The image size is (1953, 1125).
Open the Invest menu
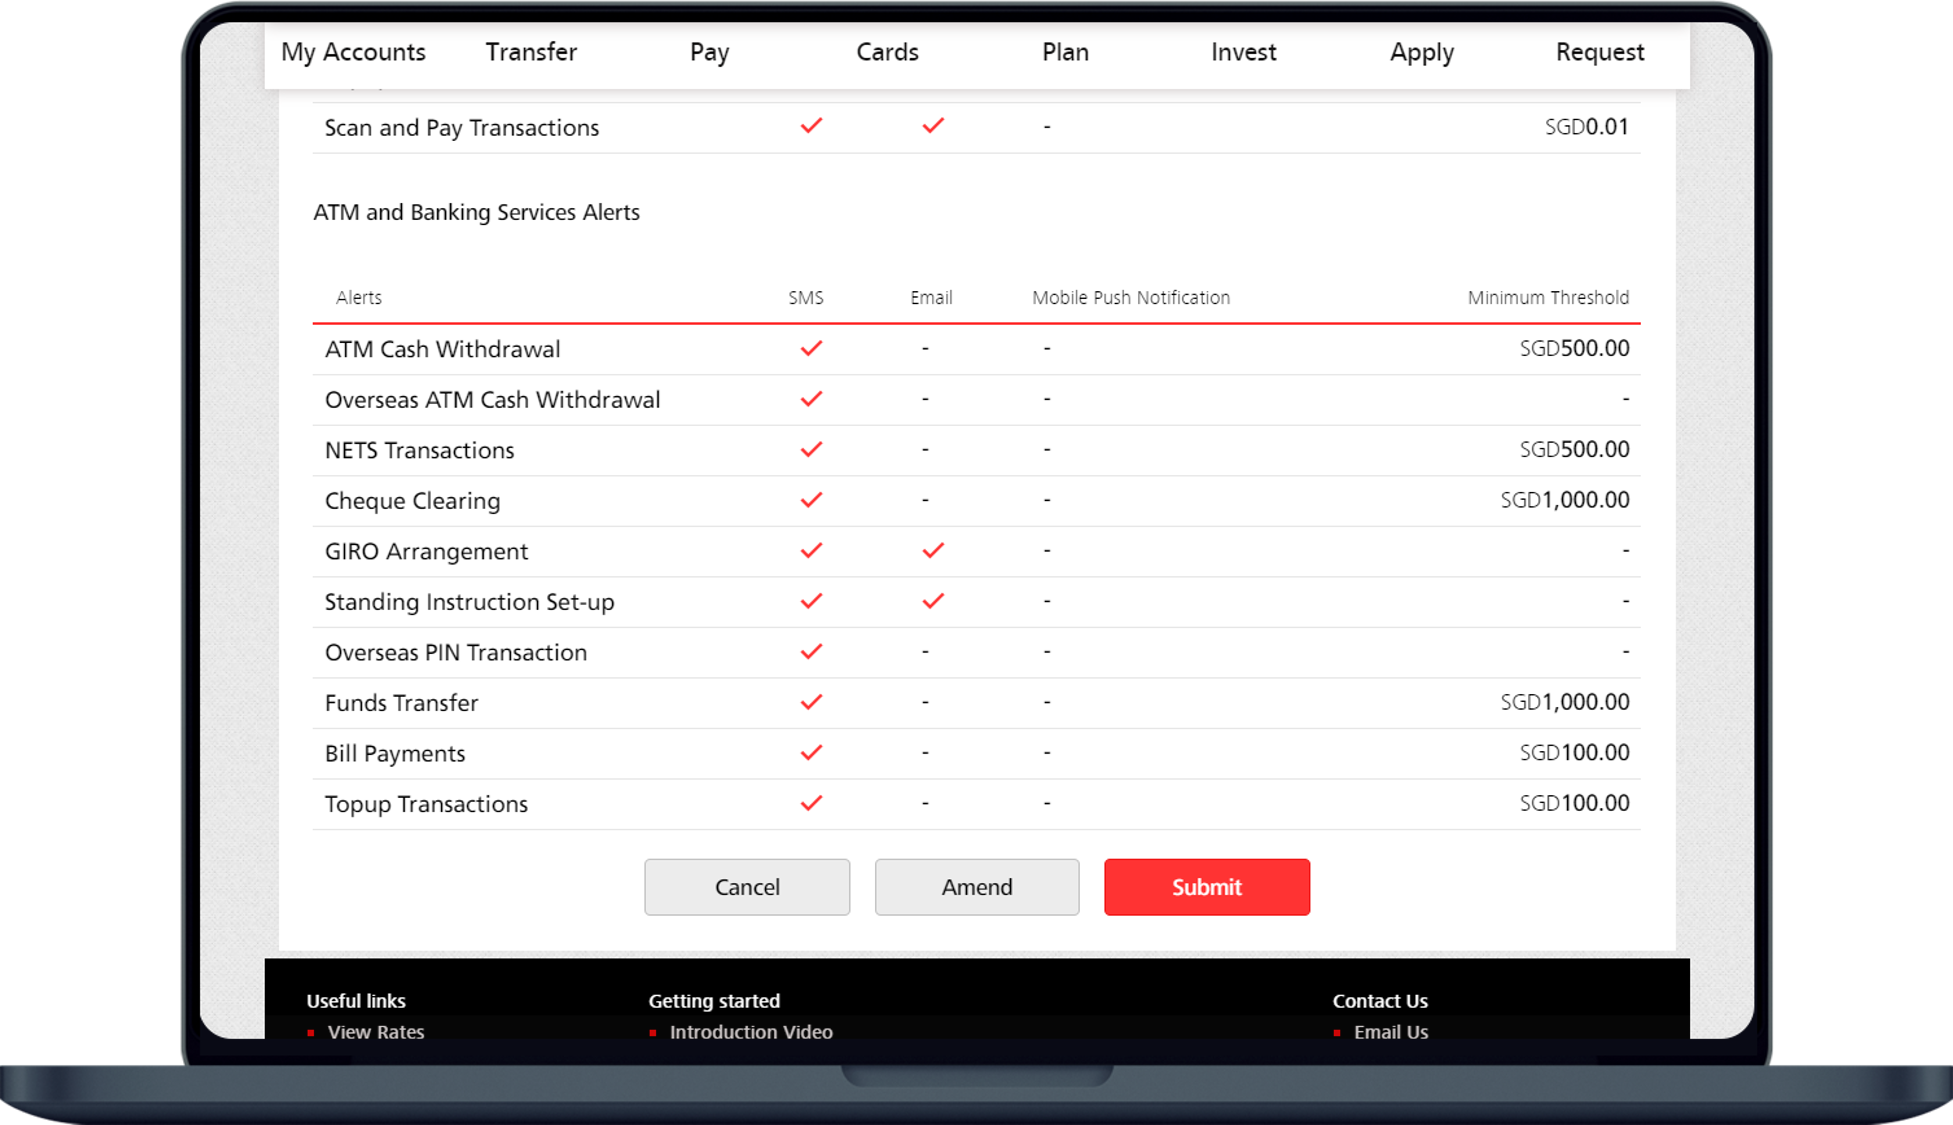1243,52
